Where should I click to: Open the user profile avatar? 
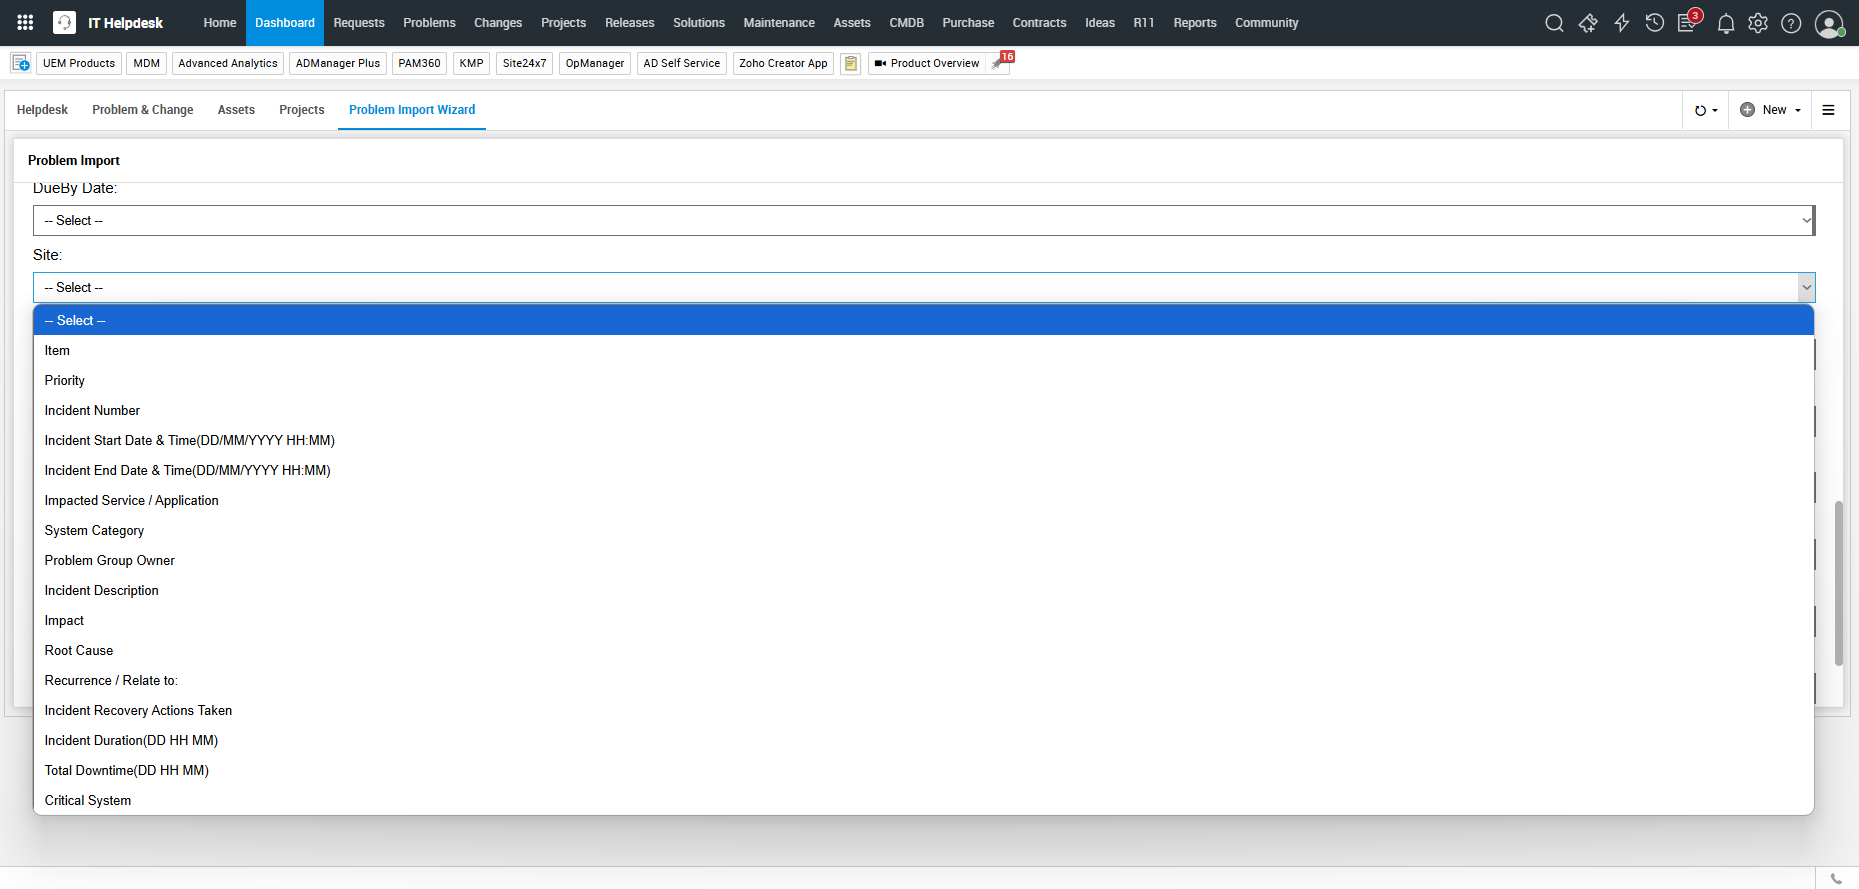click(1828, 23)
